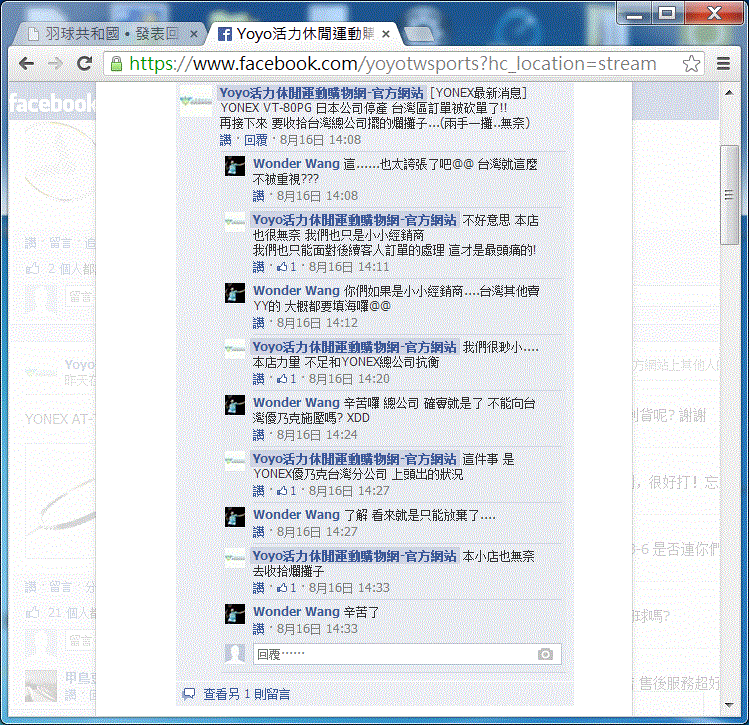This screenshot has height=725, width=749.
Task: Switch to the 羽球共和國 tab
Action: [x=105, y=34]
